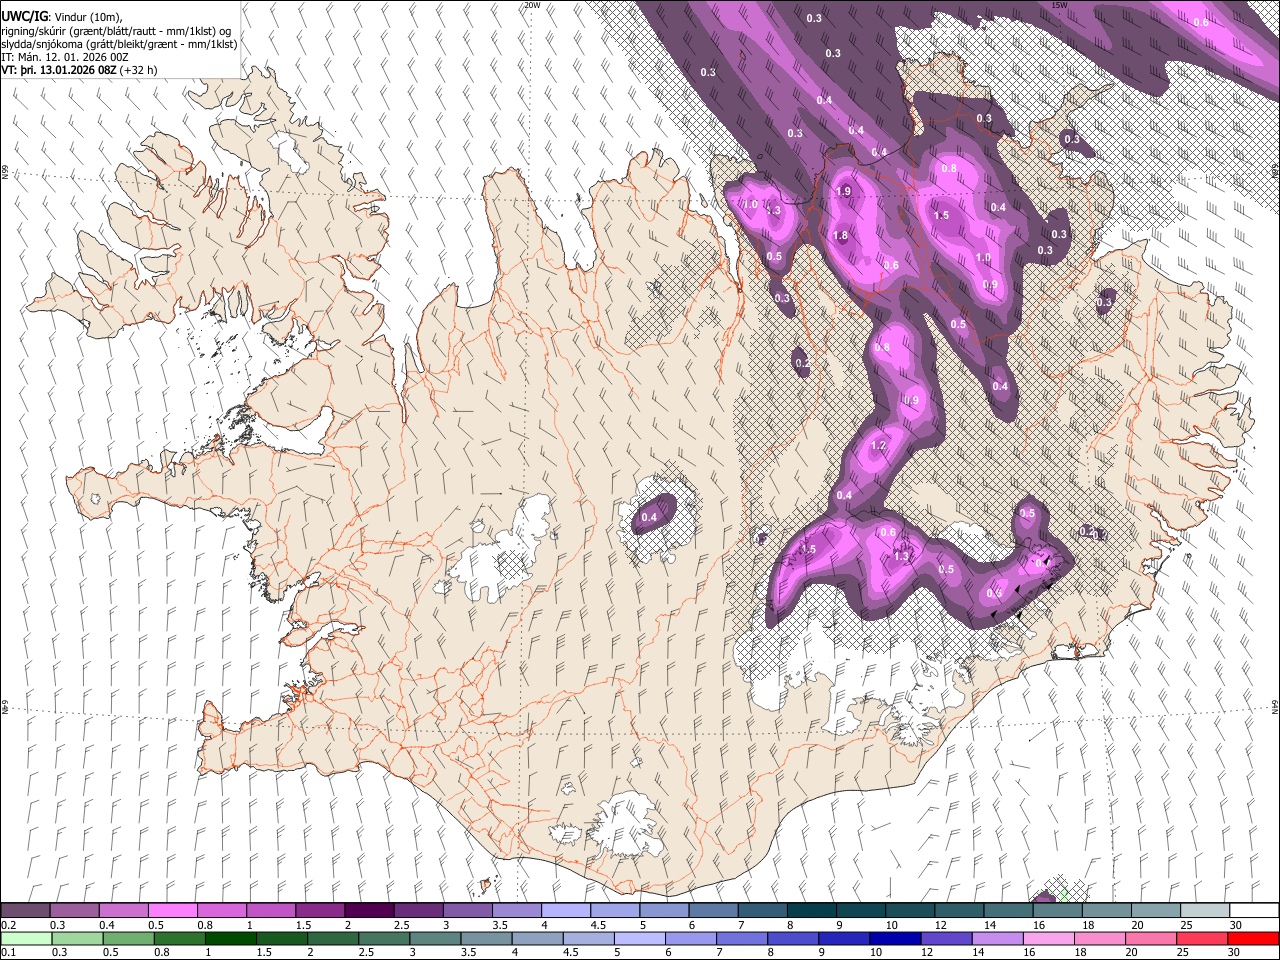This screenshot has width=1280, height=960.
Task: Click the "(+32 h)" forecast offset
Action: pyautogui.click(x=138, y=70)
